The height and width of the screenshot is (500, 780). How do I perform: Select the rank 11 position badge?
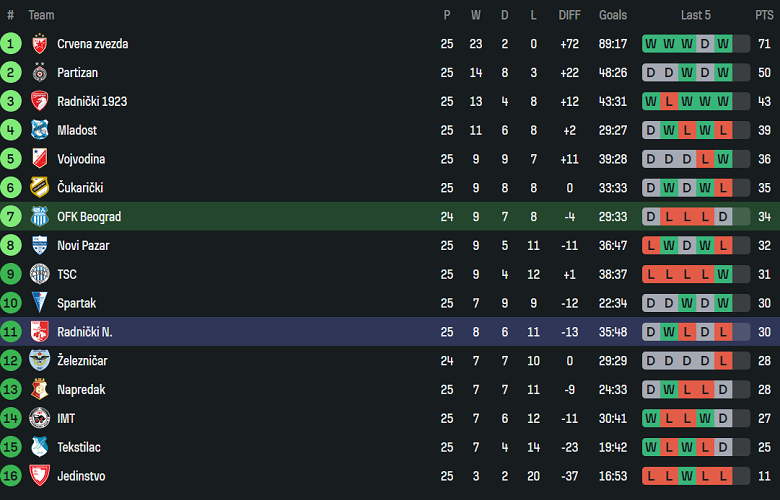tap(11, 332)
